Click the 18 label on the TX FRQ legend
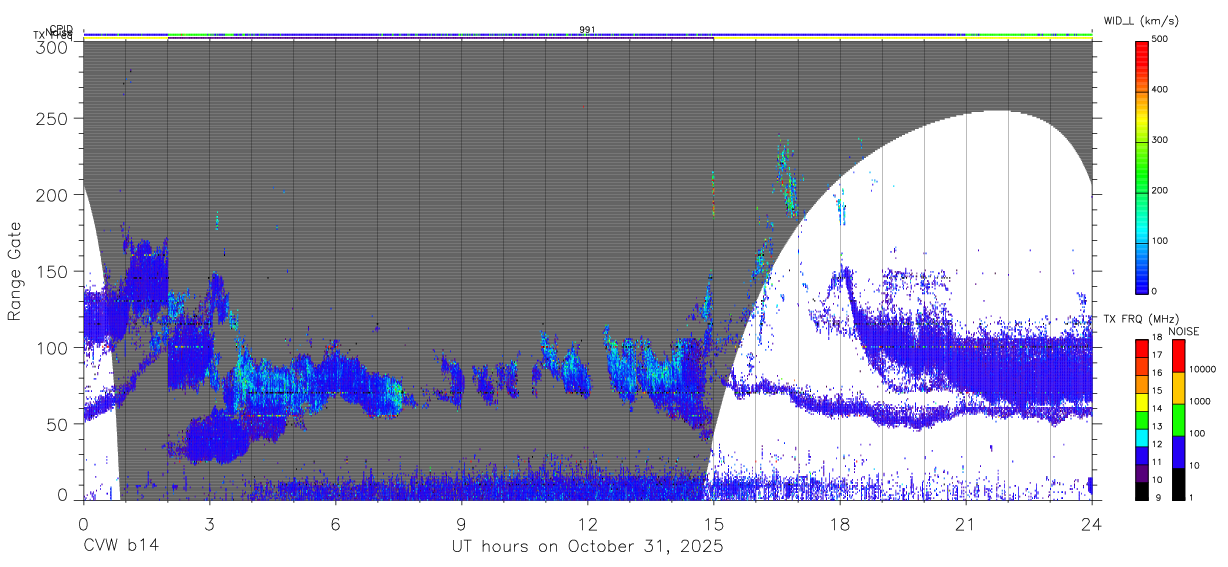Screen dimensions: 1228x567 [x=1158, y=337]
